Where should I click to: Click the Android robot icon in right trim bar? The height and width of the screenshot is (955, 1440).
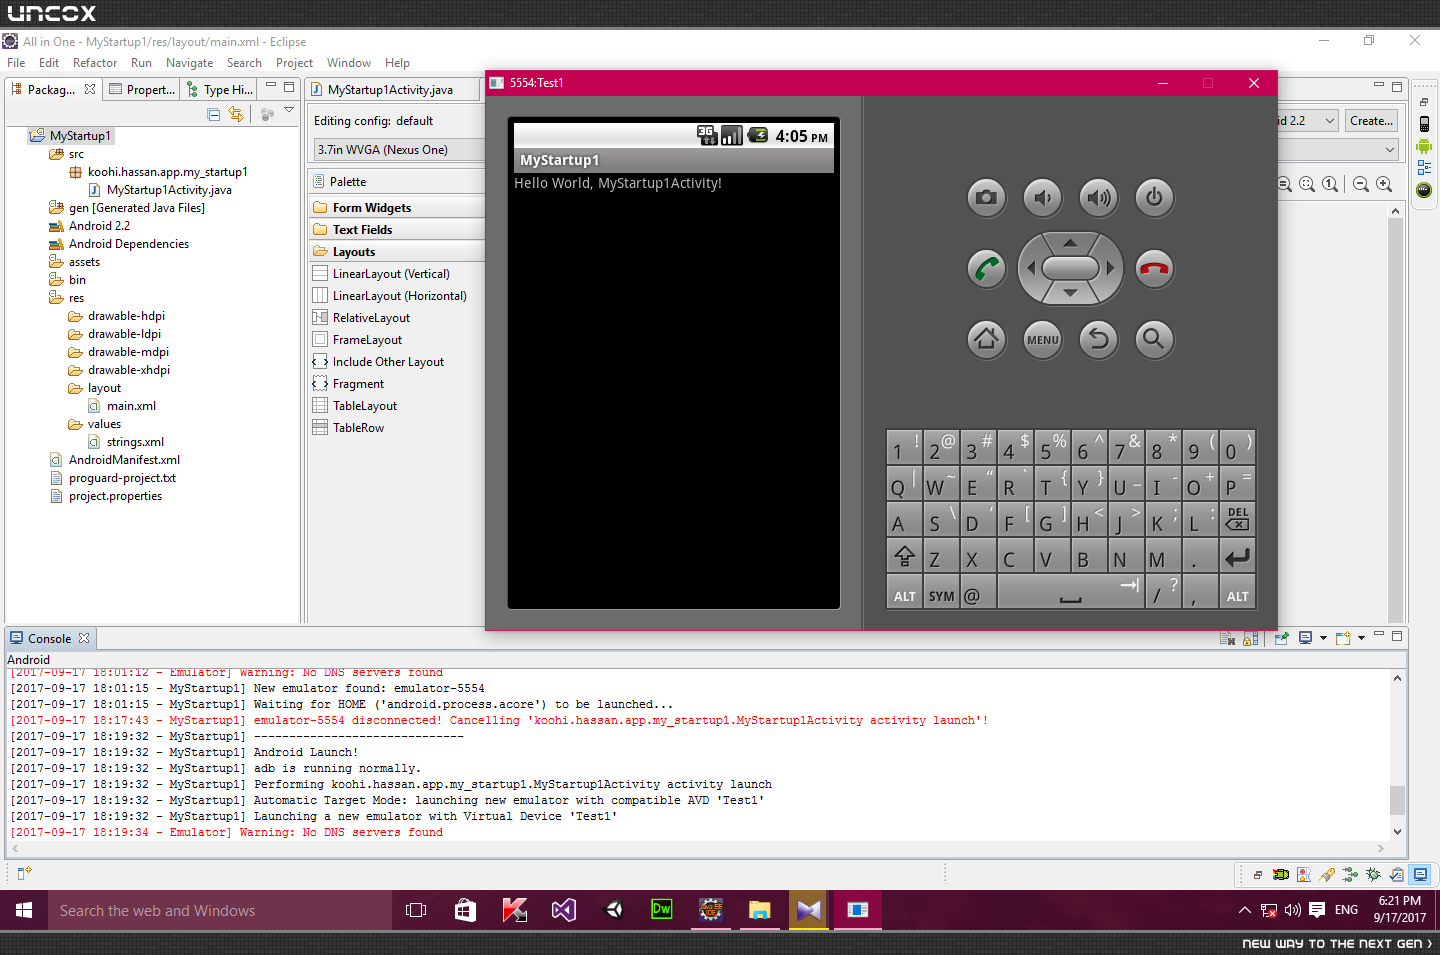(x=1424, y=146)
